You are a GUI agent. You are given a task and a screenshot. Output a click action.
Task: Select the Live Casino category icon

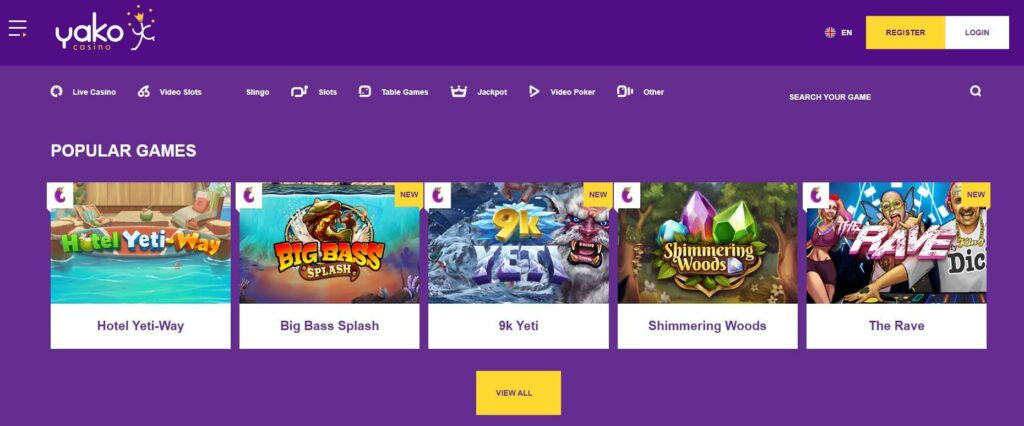(57, 91)
